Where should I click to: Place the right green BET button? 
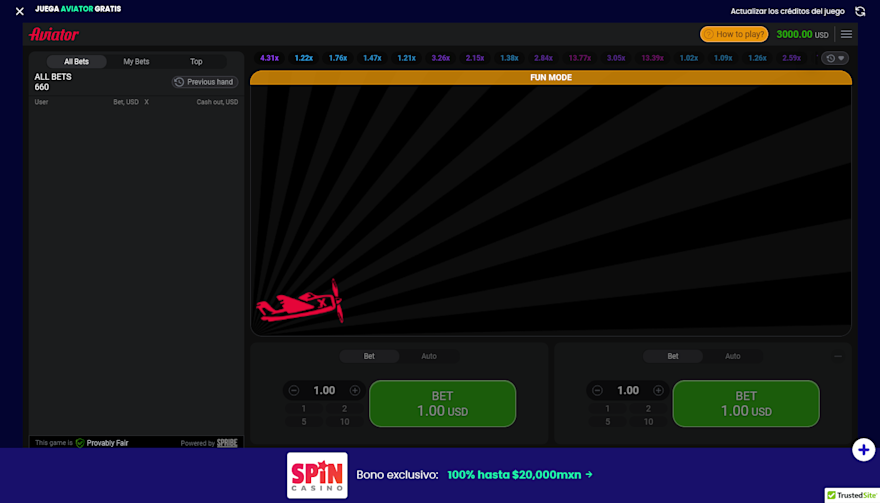[x=746, y=404]
